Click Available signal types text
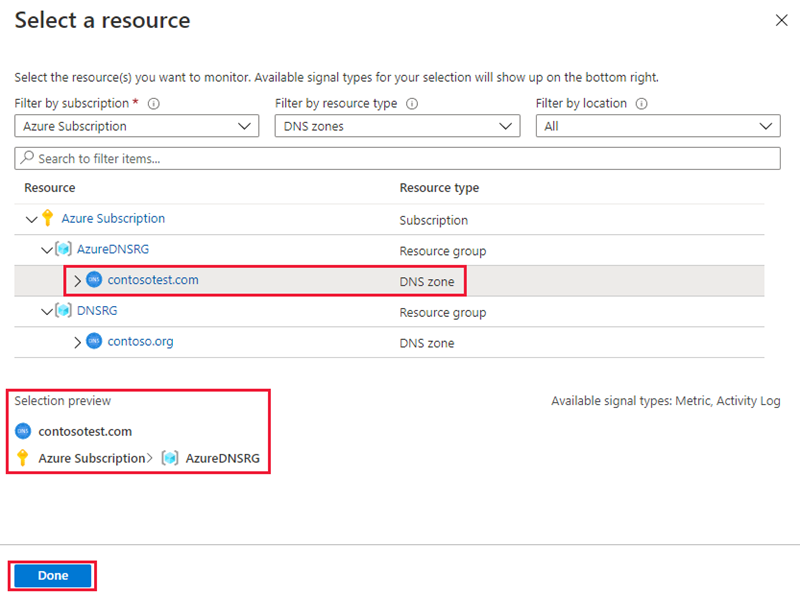 pyautogui.click(x=666, y=401)
